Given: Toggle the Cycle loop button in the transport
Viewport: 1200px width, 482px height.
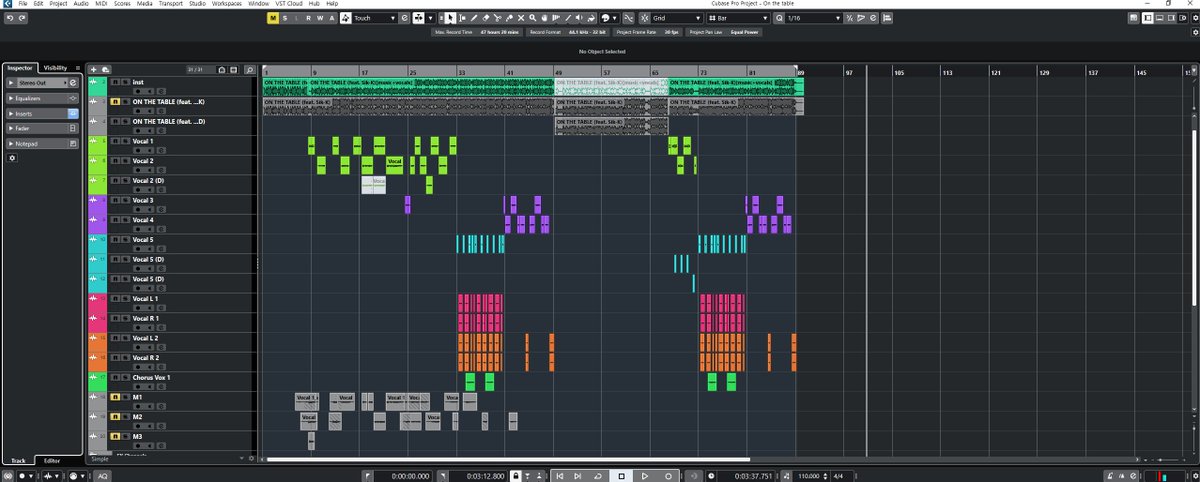Looking at the screenshot, I should coord(597,475).
